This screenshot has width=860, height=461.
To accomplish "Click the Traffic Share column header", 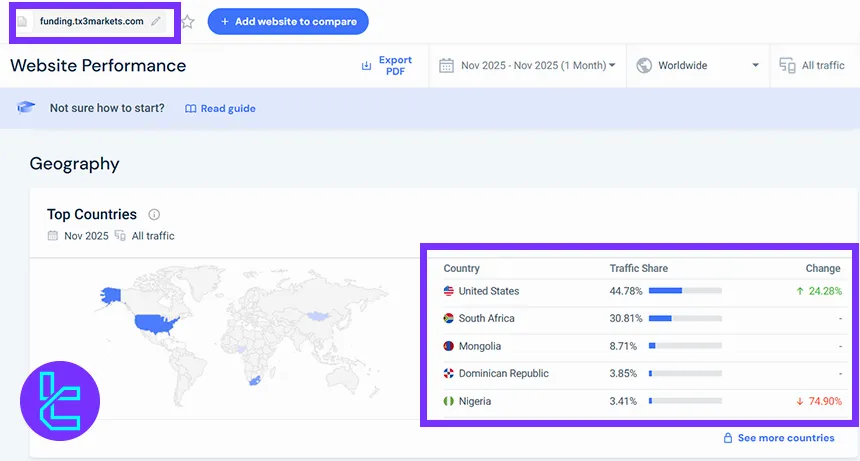I will point(638,269).
